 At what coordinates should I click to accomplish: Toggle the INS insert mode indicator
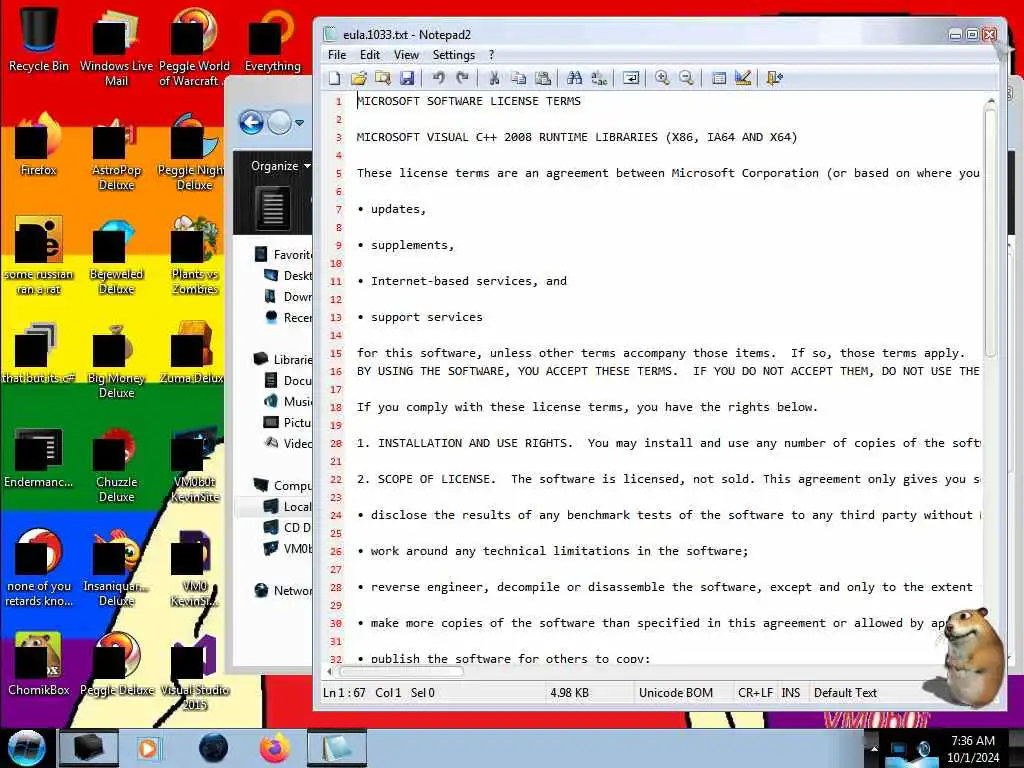(791, 692)
